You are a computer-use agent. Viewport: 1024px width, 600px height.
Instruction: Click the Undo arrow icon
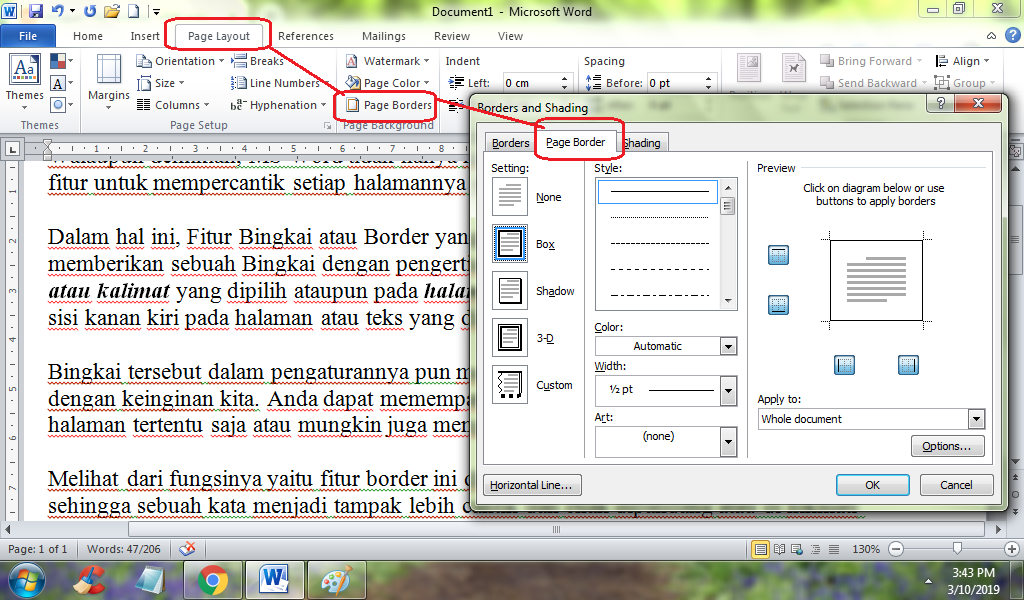click(57, 10)
